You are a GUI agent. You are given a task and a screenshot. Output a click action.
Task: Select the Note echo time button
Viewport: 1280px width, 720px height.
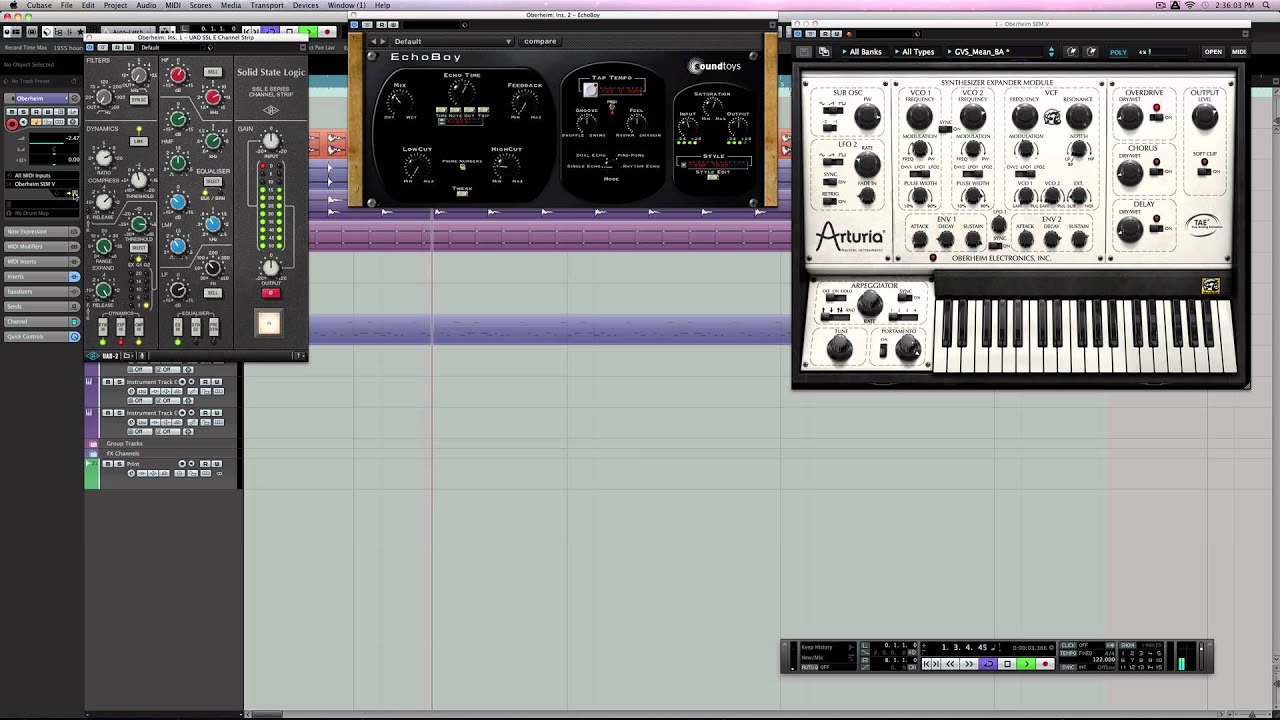[455, 110]
